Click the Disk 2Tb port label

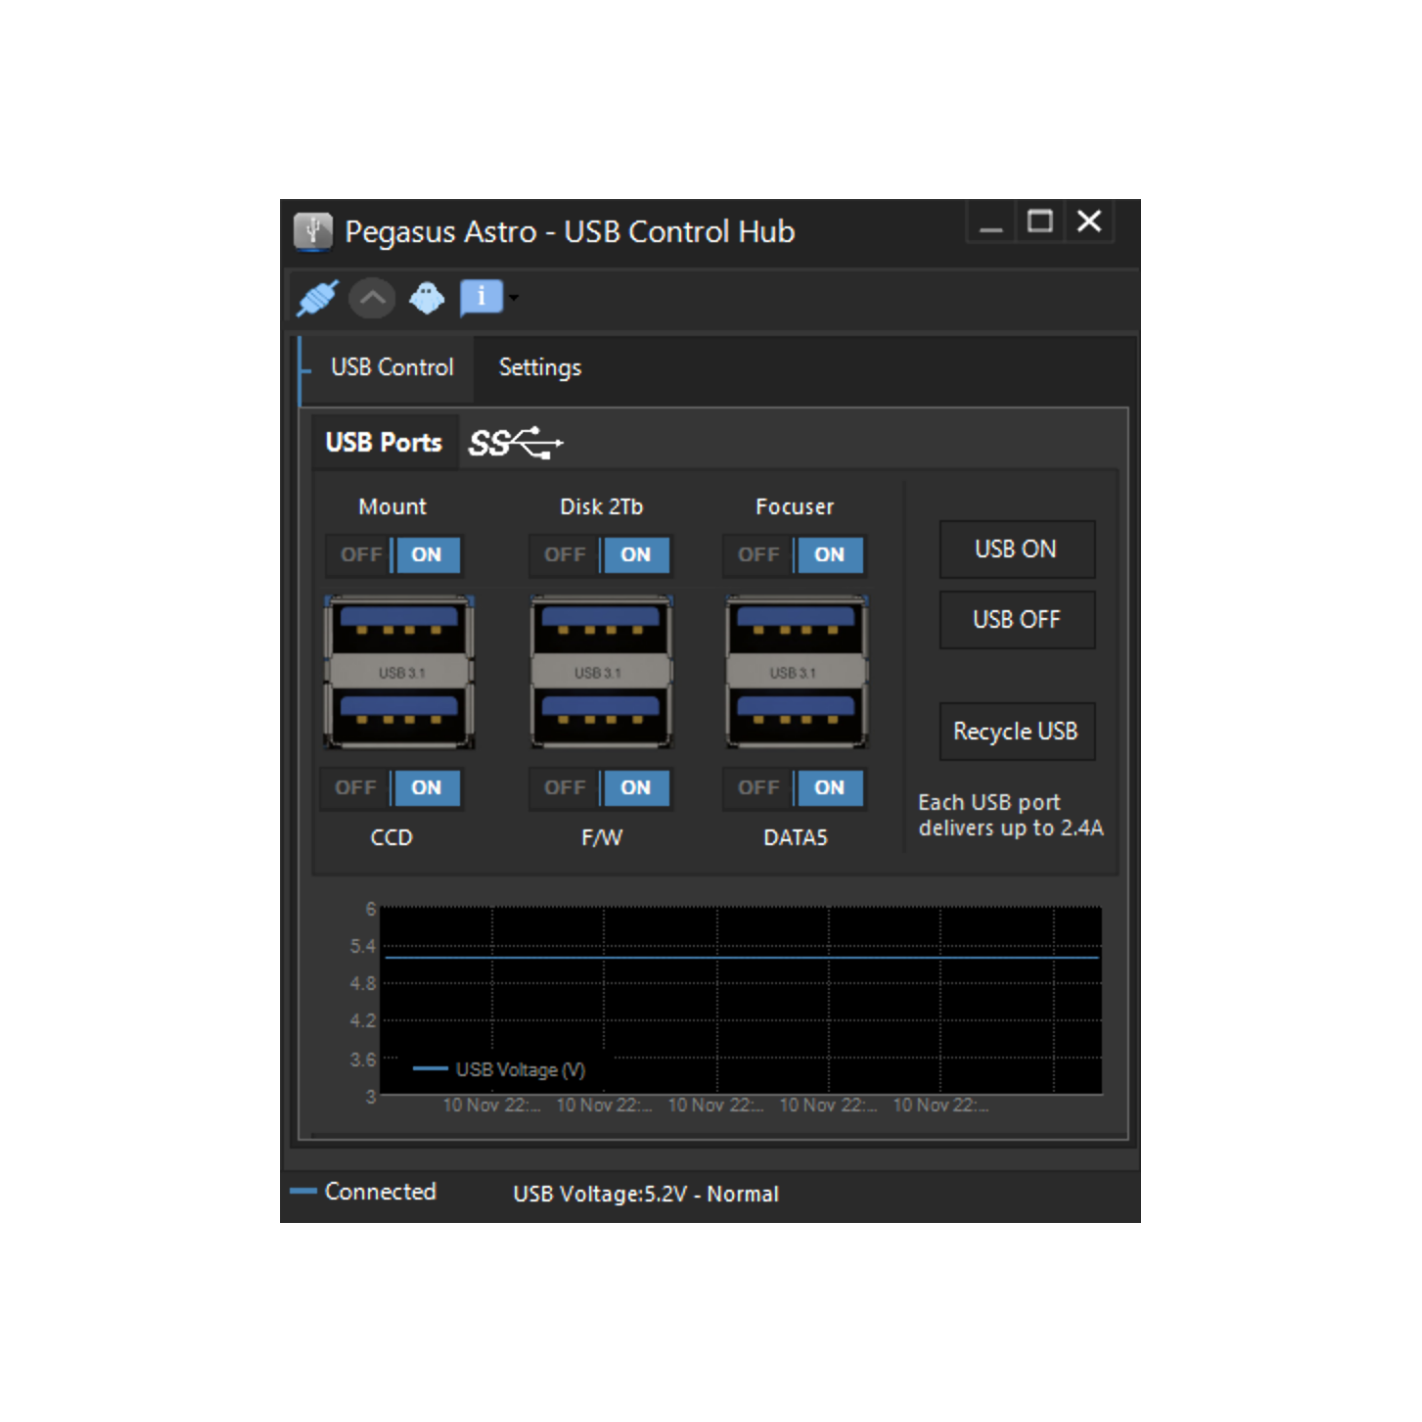coord(601,507)
